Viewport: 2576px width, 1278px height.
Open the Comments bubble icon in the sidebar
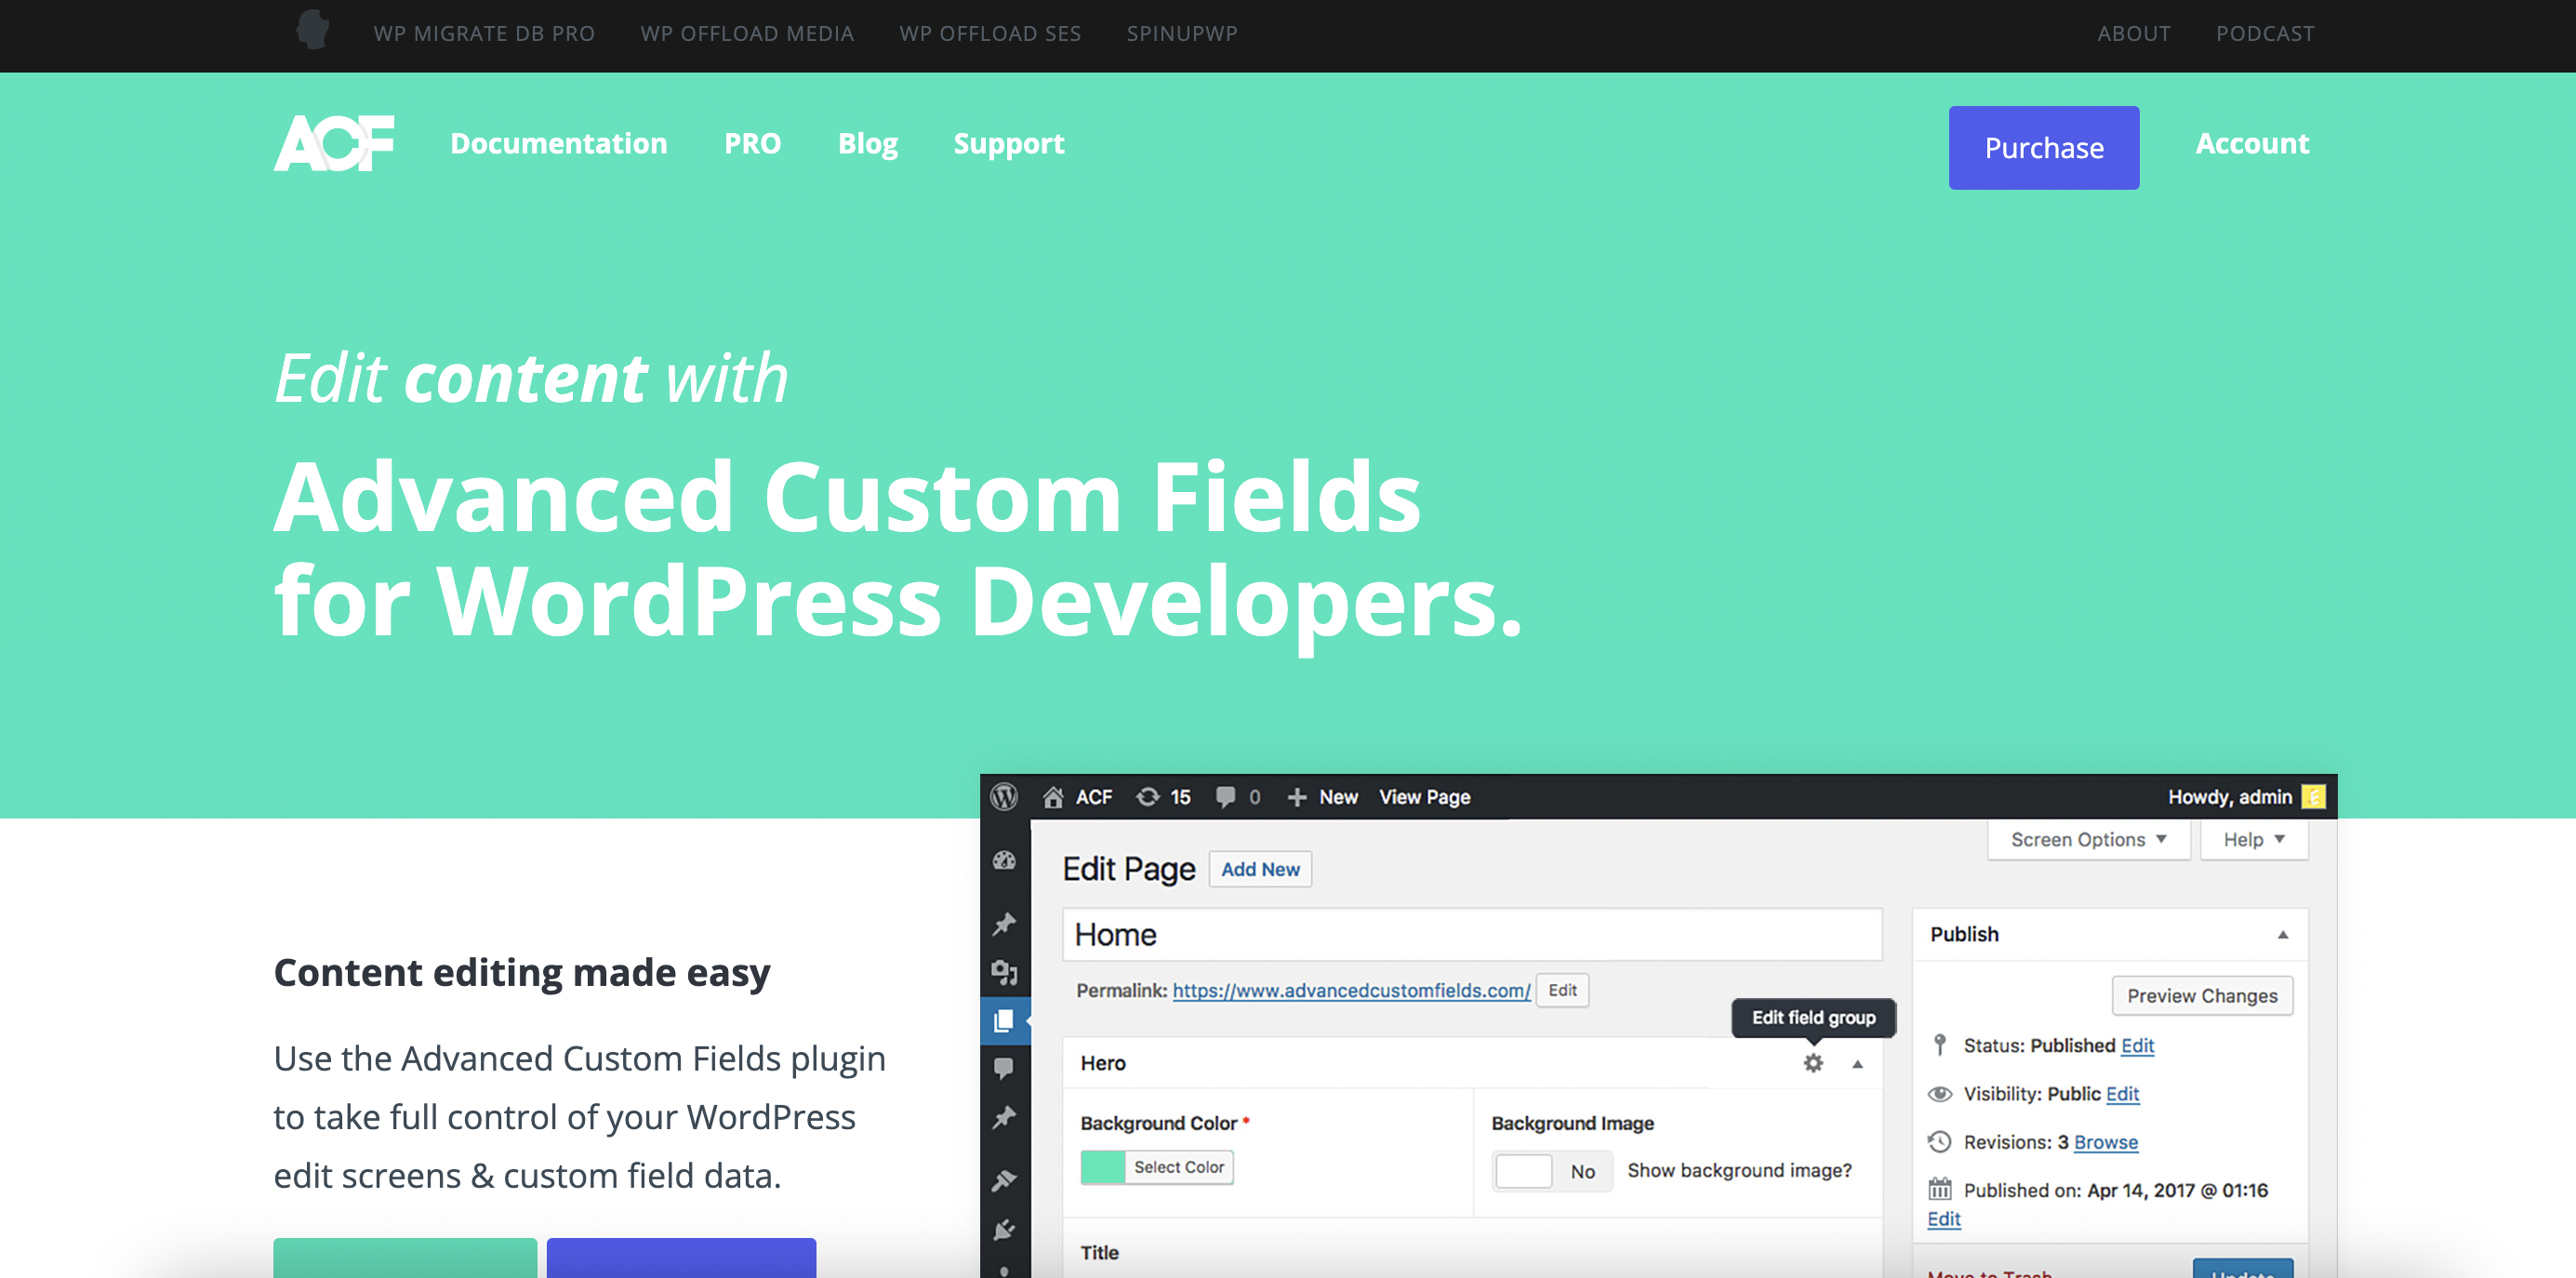tap(1004, 1068)
